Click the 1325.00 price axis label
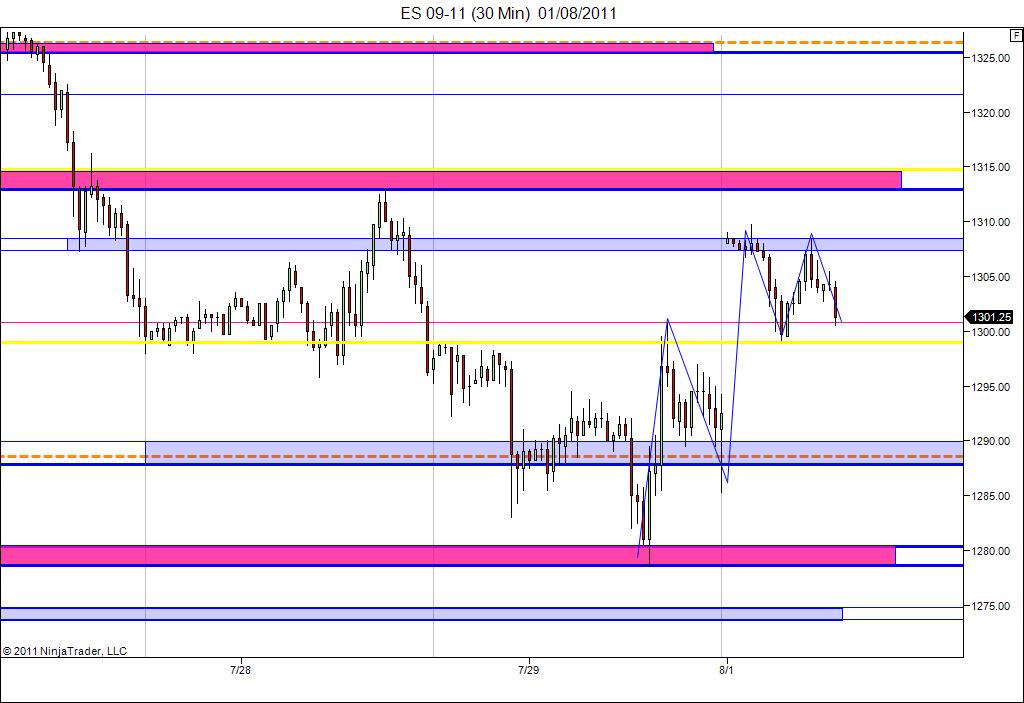1024x703 pixels. click(990, 58)
